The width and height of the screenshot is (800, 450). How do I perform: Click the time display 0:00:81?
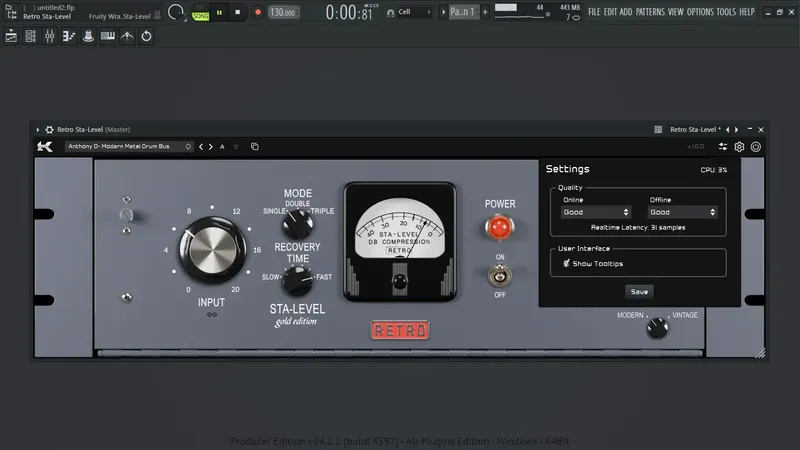click(349, 12)
